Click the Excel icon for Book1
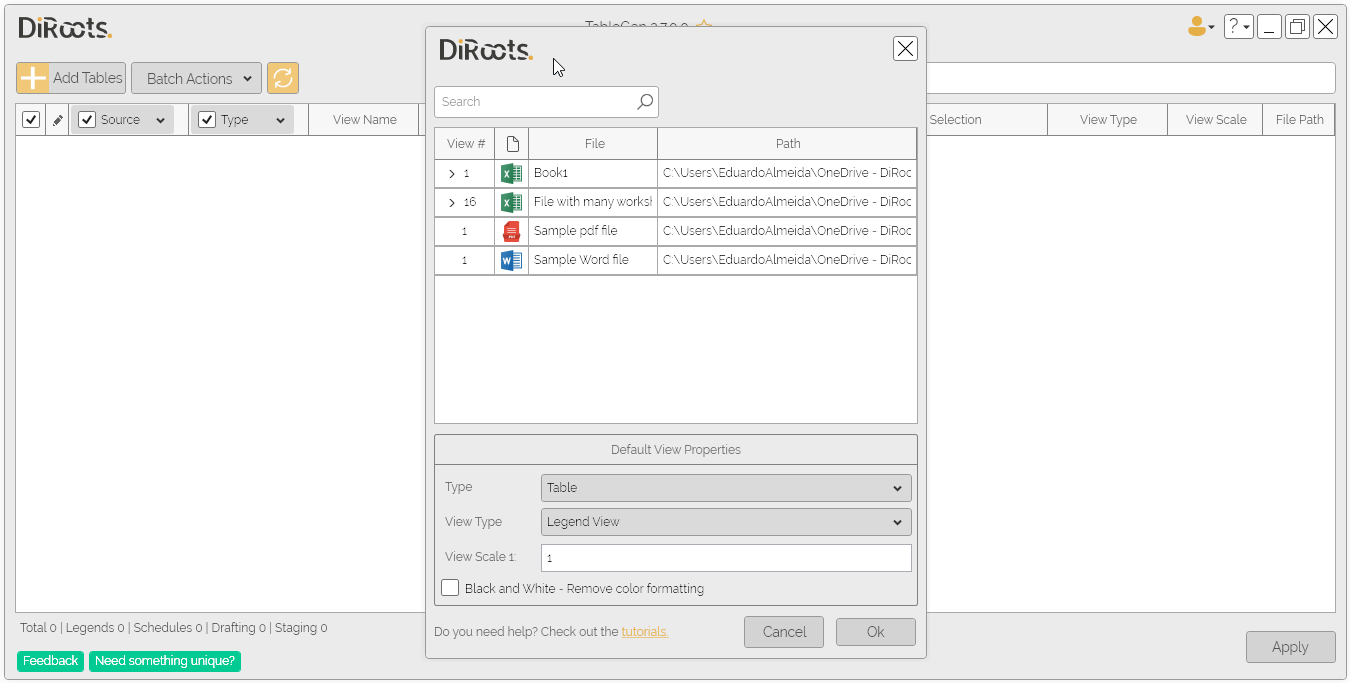Screen dimensions: 1350x683 tap(511, 173)
